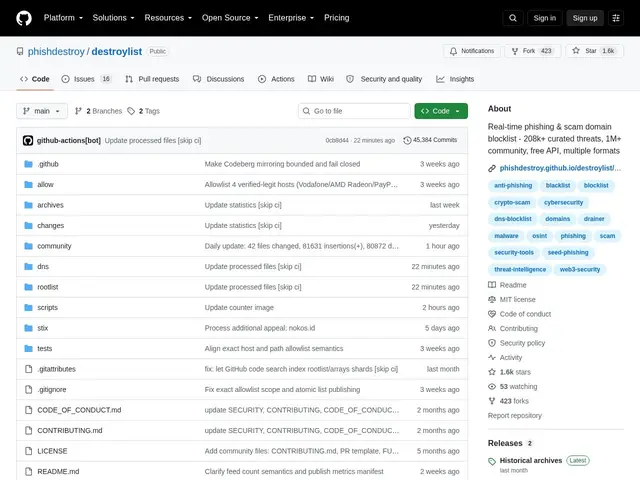This screenshot has width=640, height=480.
Task: Open the Security policy link in About
Action: pyautogui.click(x=522, y=343)
